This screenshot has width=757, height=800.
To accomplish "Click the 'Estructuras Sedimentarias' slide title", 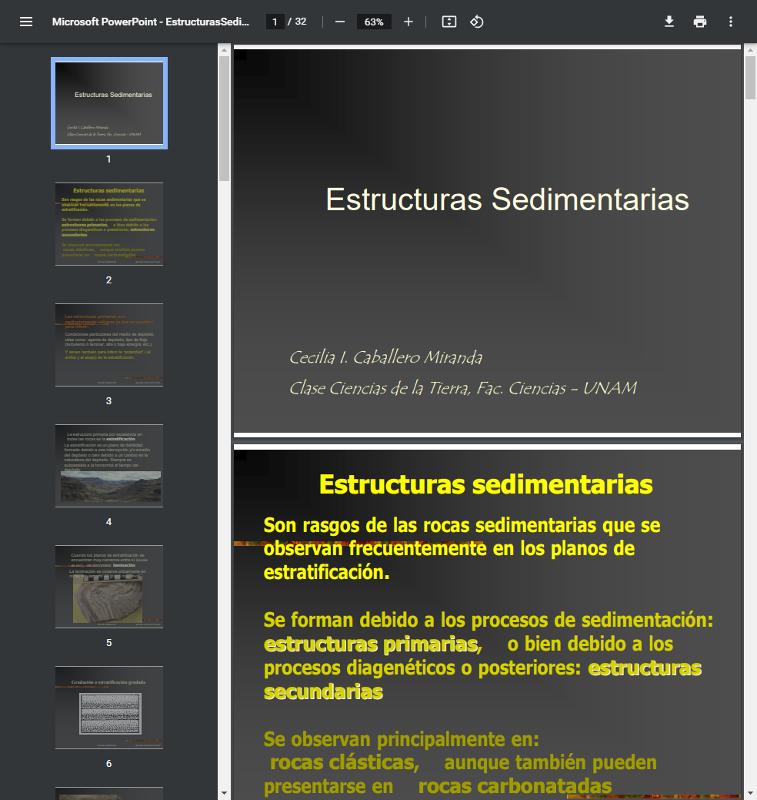I will 507,199.
